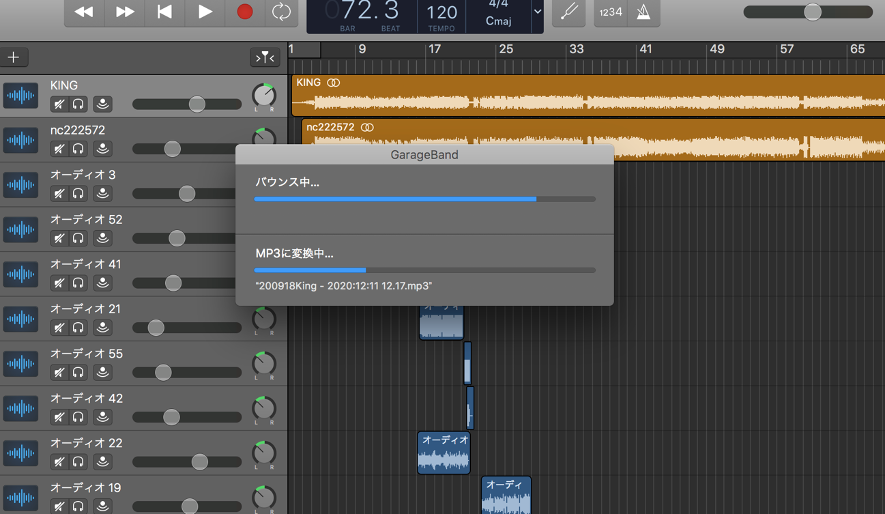Viewport: 885px width, 514px height.
Task: Select the オーディオ 41 track waveform icon
Action: [20, 274]
